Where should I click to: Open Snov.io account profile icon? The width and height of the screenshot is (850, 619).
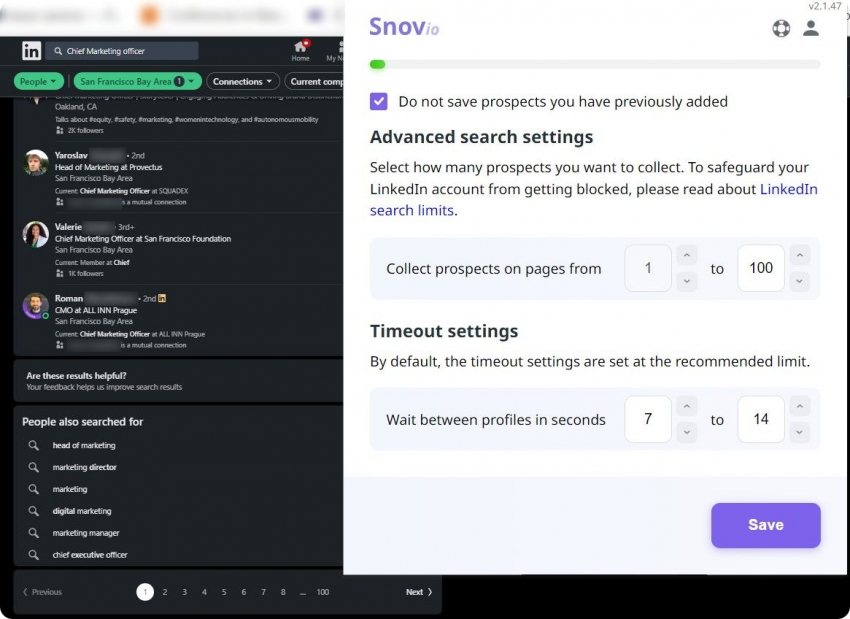pos(811,28)
